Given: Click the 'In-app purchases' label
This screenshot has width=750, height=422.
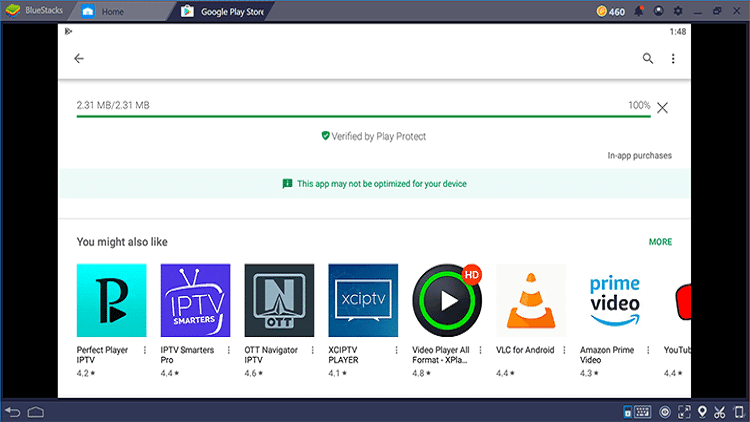Looking at the screenshot, I should (640, 155).
